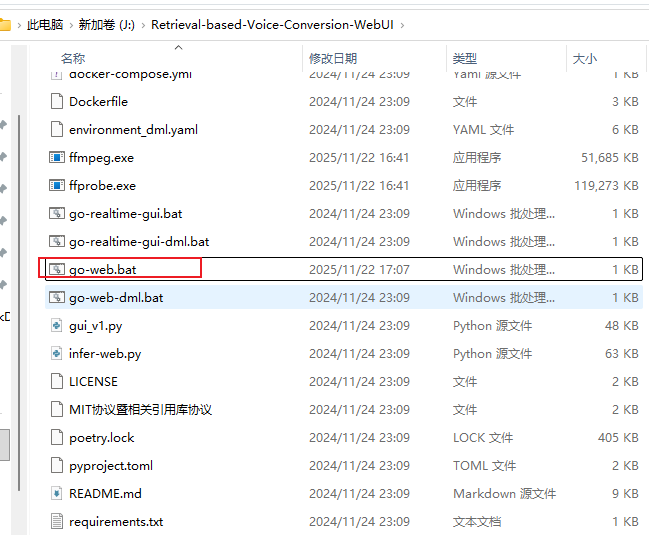Expand the chevron after 新加卷 (J:) breadcrumb
This screenshot has width=649, height=547.
click(143, 25)
